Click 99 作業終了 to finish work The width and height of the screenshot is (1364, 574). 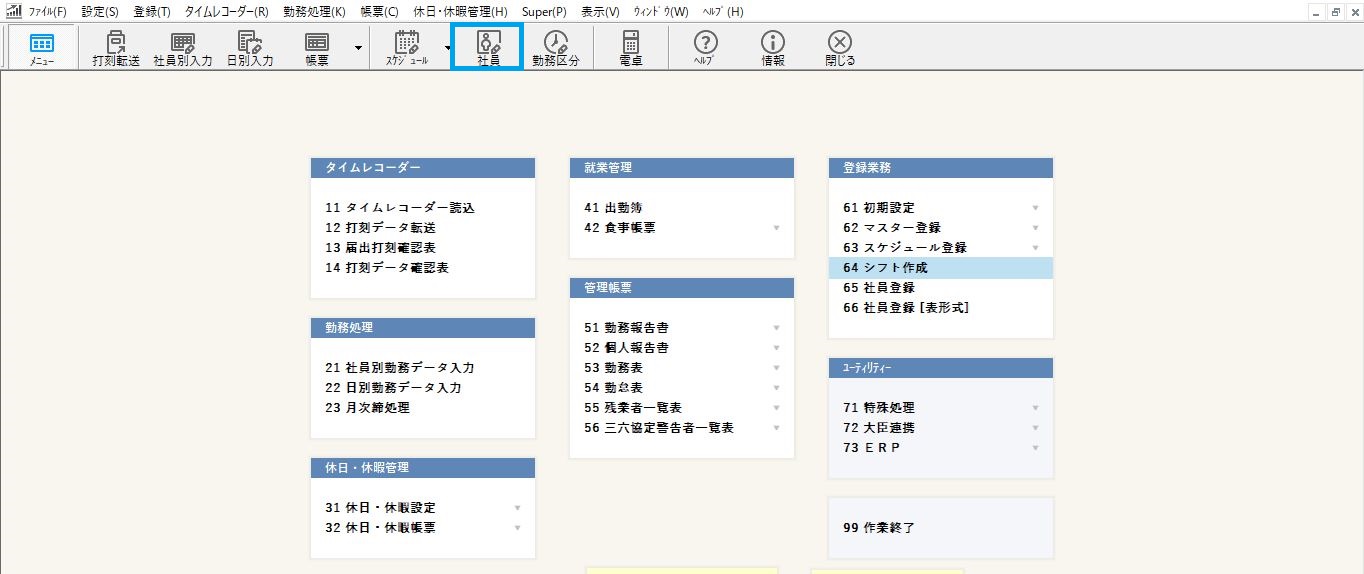[879, 528]
